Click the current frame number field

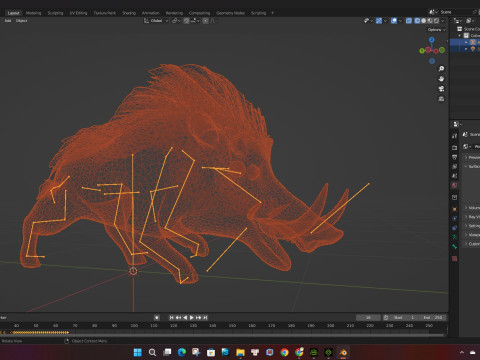pyautogui.click(x=368, y=318)
